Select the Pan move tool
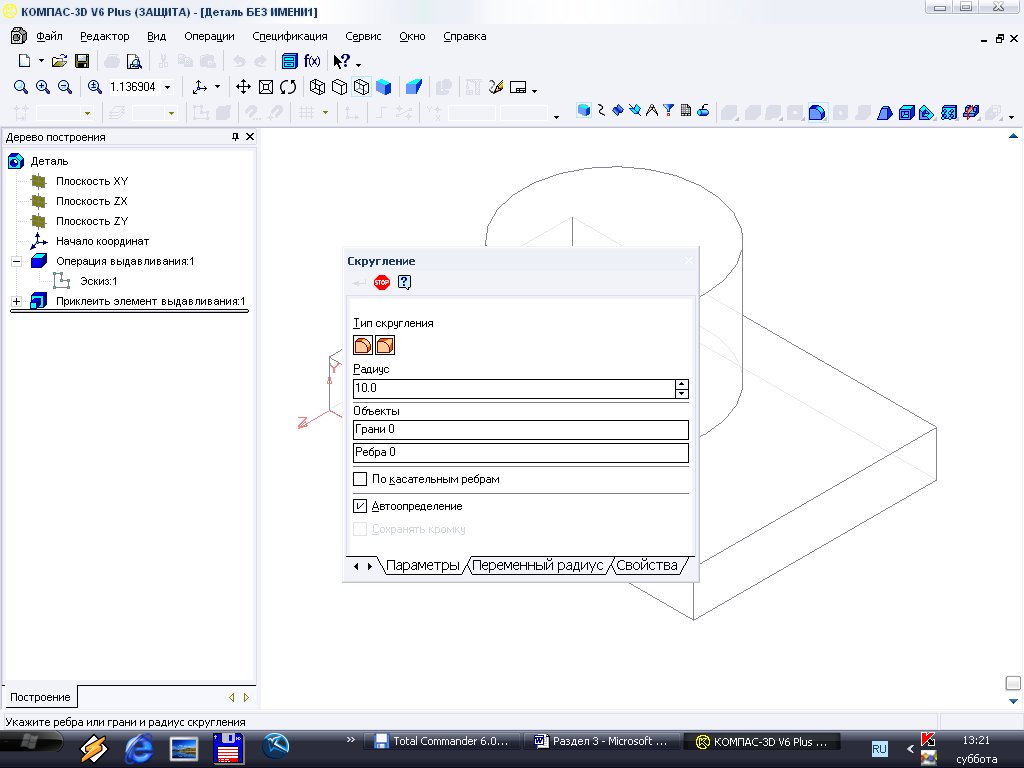Viewport: 1024px width, 768px height. tap(244, 87)
